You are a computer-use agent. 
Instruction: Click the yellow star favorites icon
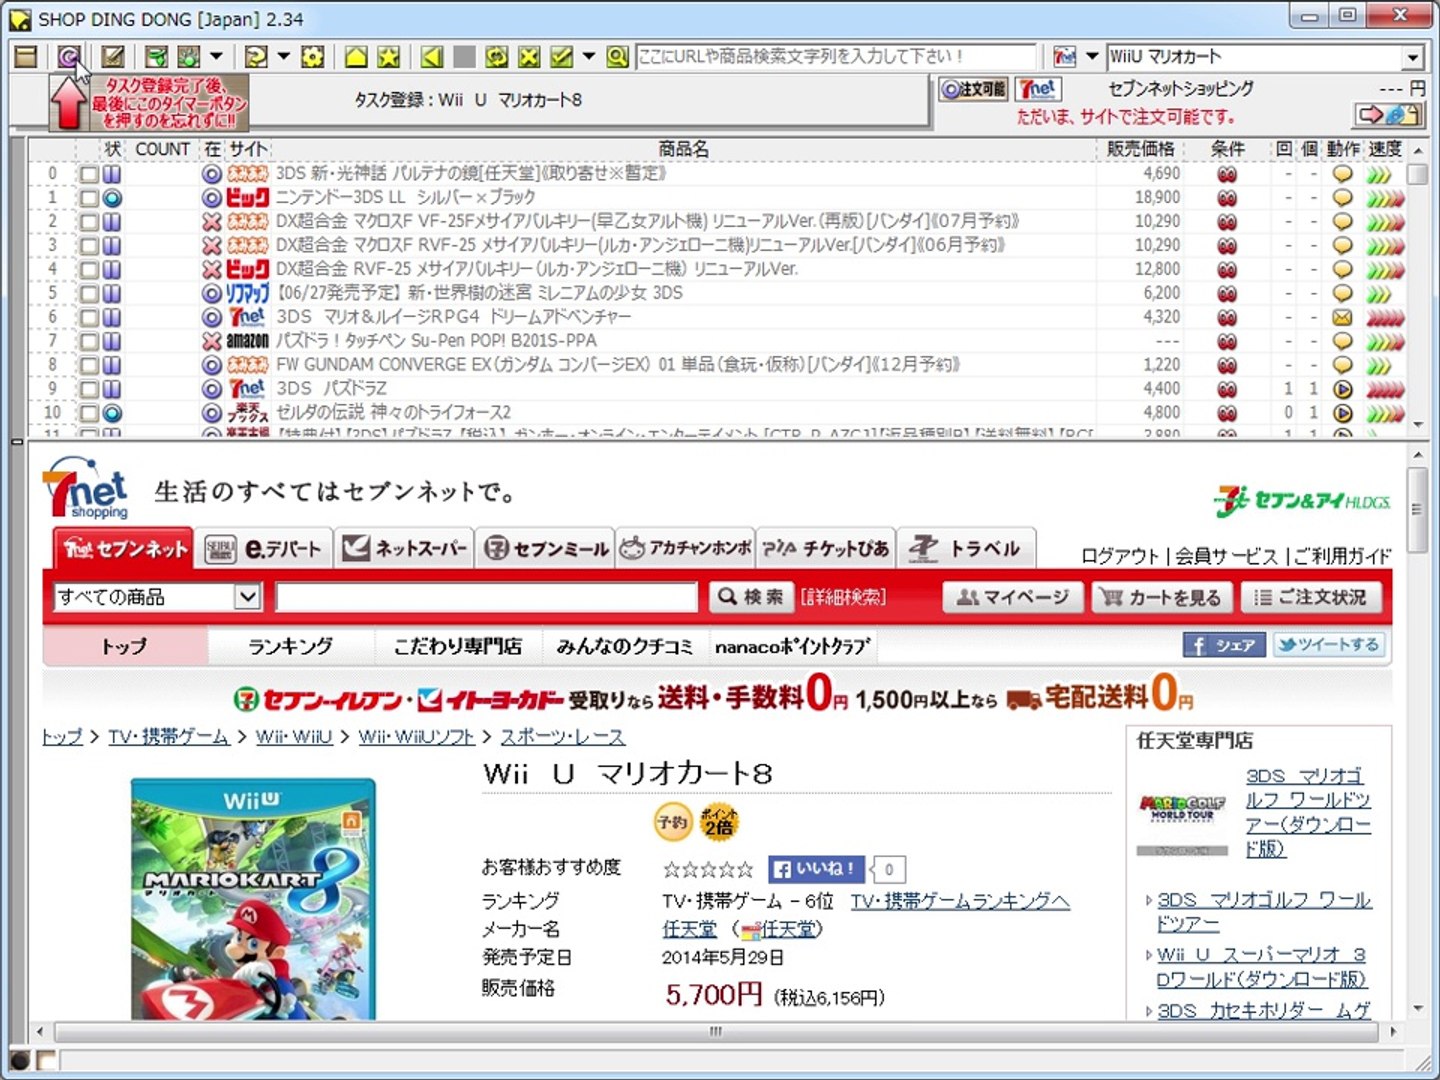(389, 57)
